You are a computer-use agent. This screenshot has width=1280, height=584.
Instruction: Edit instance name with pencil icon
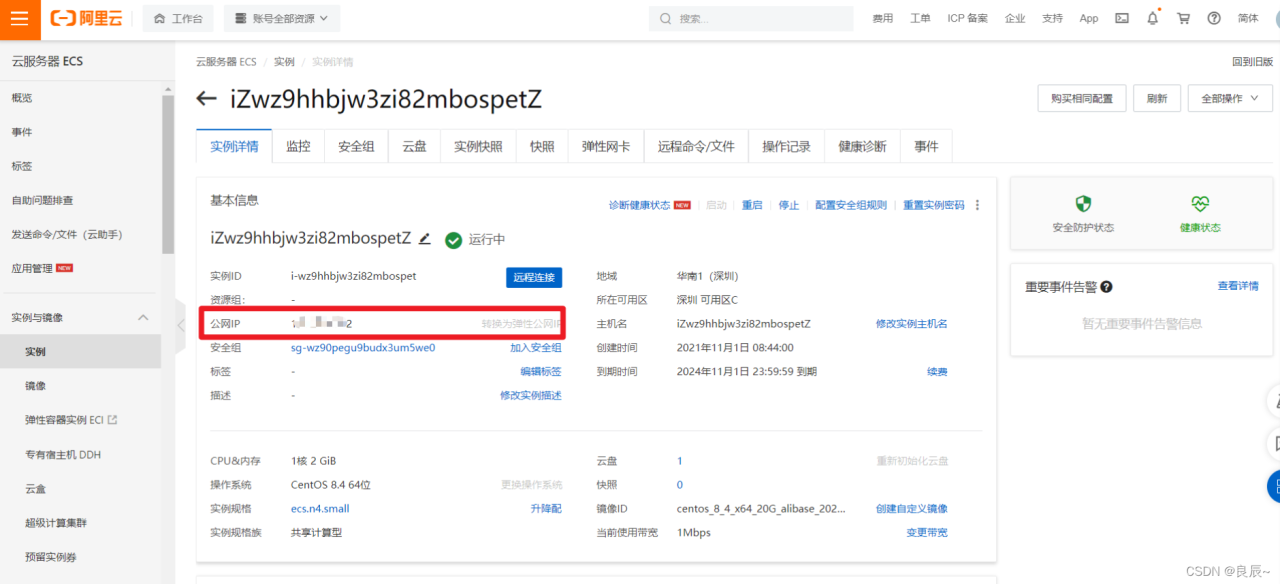point(424,239)
